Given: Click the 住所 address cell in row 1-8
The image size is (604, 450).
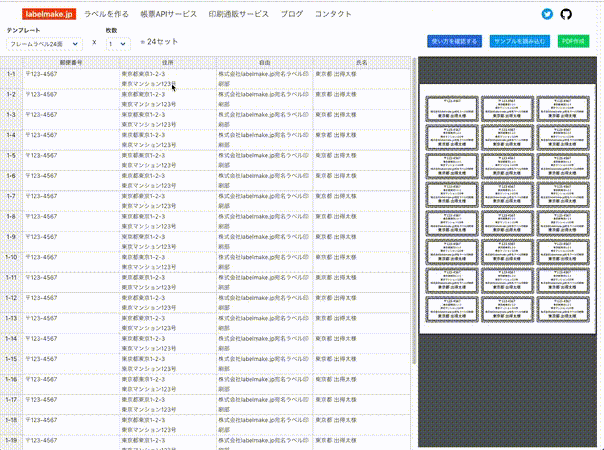Looking at the screenshot, I should [168, 221].
